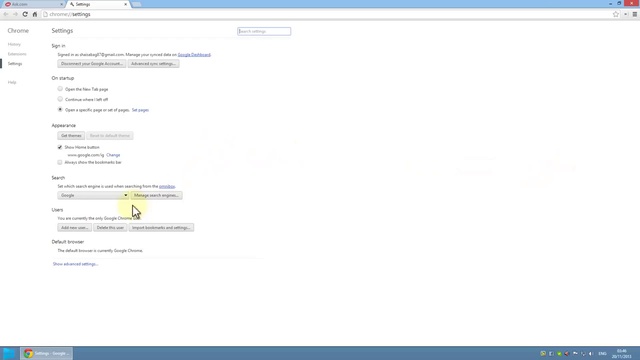Click the green tray icon
This screenshot has height=360, width=640.
point(559,353)
